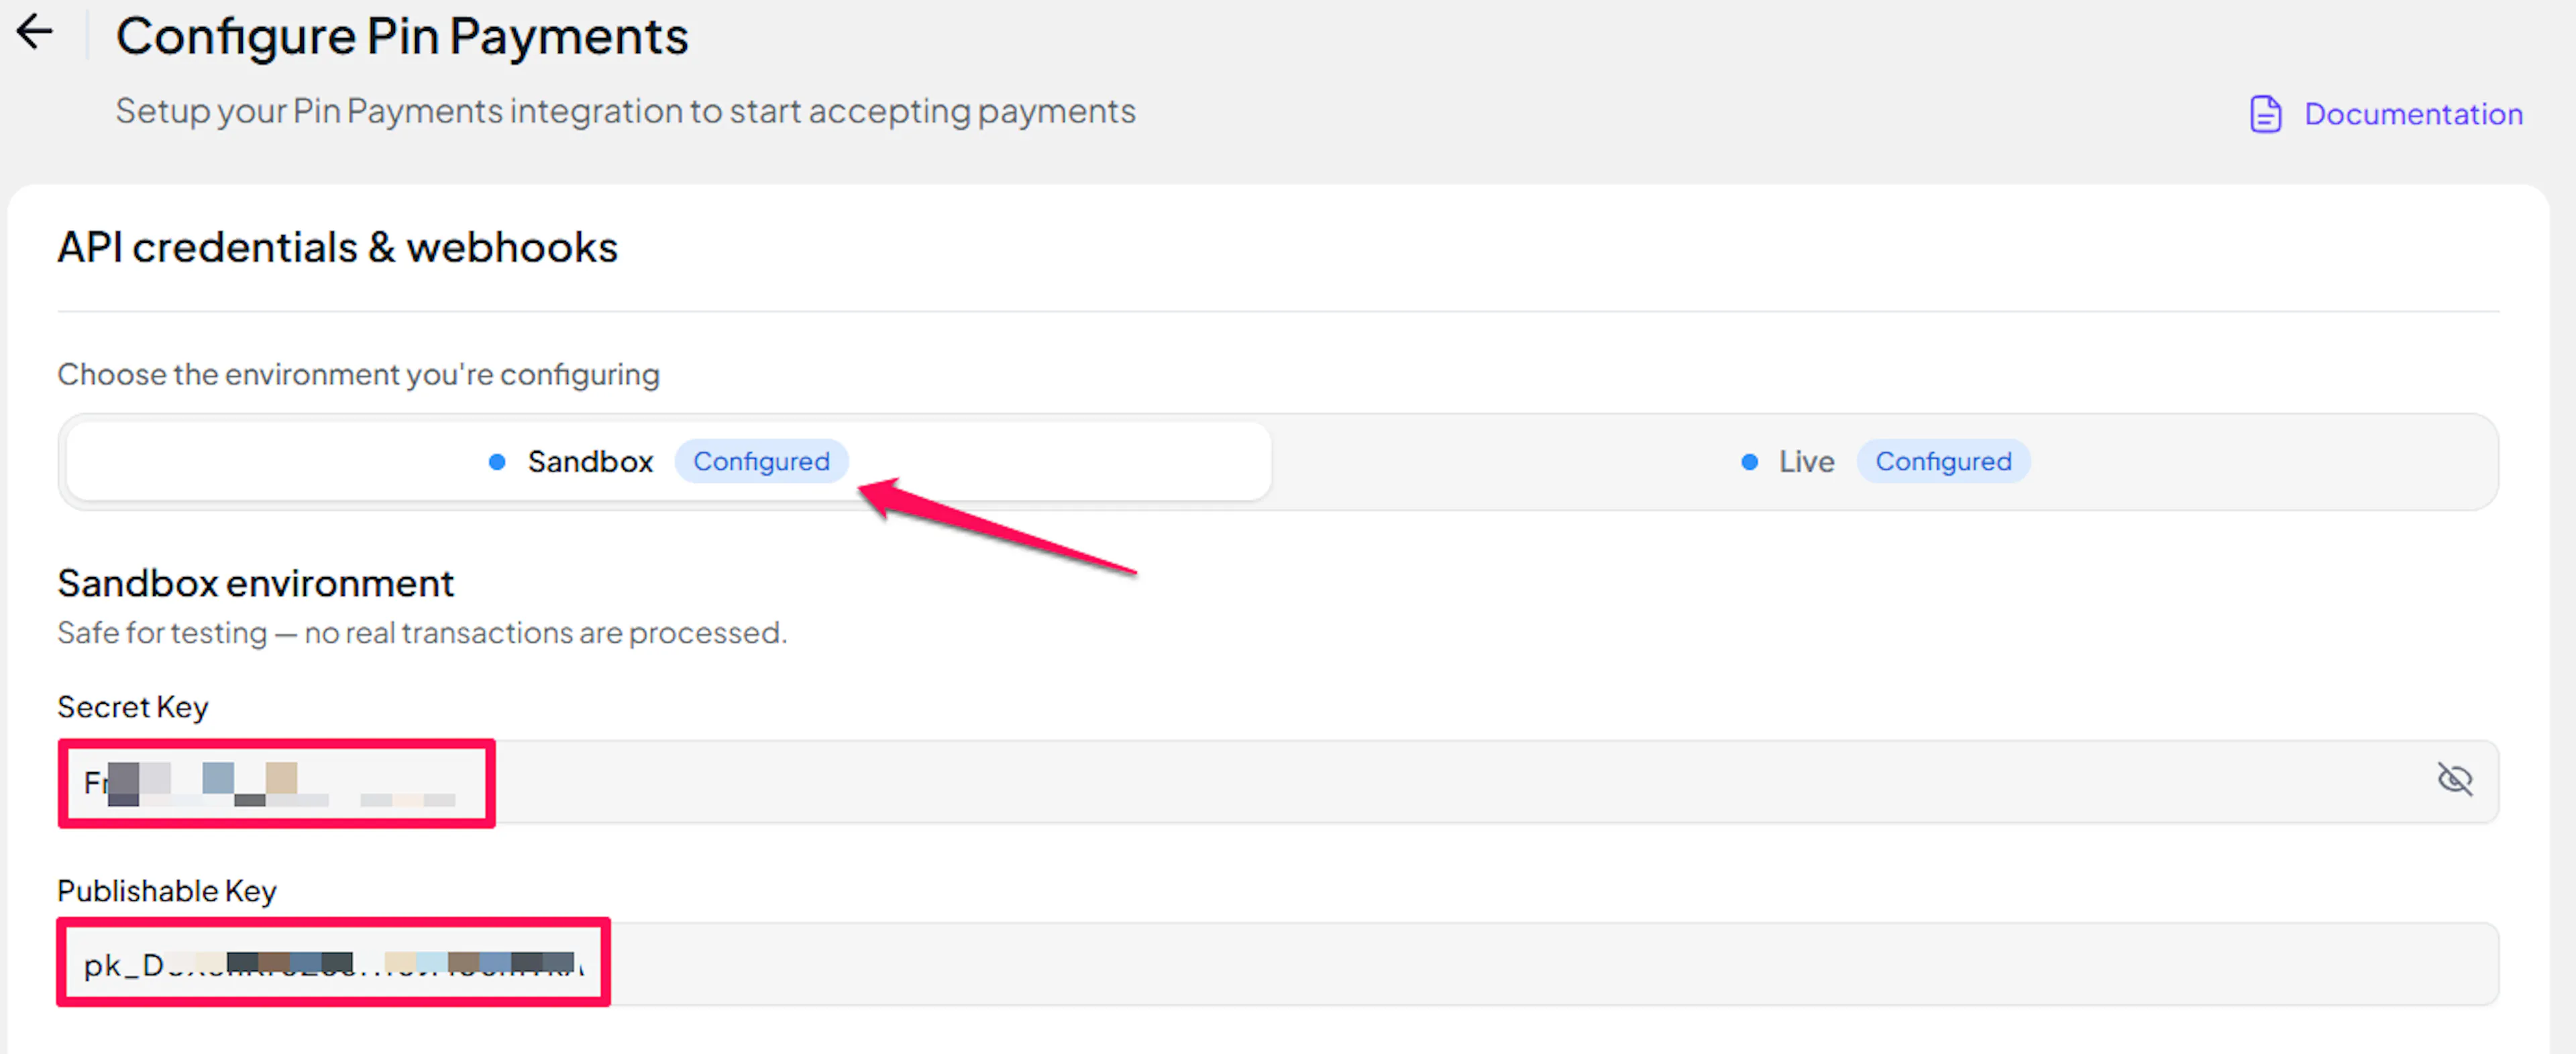Click the API credentials & webhooks heading
Viewport: 2576px width, 1054px height.
338,248
